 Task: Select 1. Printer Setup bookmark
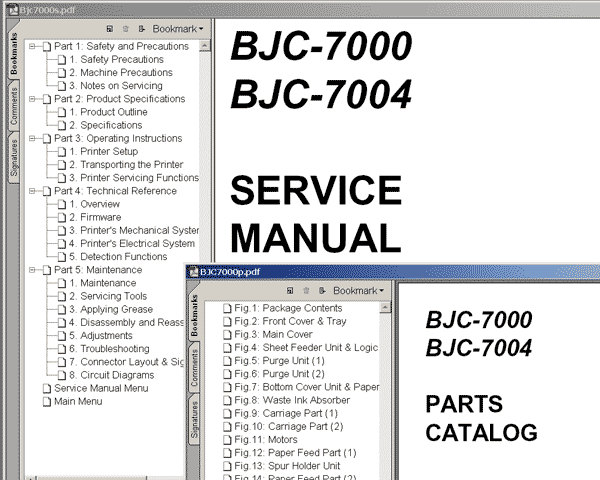104,151
